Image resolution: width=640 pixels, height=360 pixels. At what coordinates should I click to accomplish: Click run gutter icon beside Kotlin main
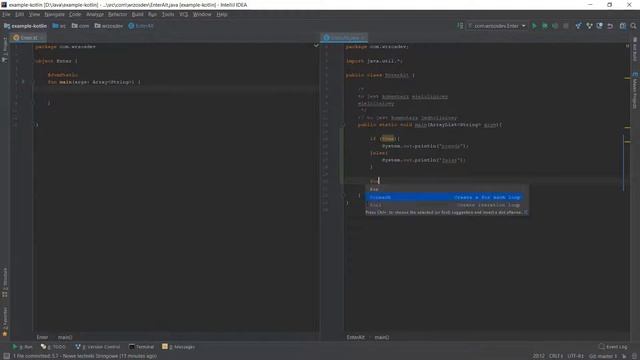pos(23,82)
